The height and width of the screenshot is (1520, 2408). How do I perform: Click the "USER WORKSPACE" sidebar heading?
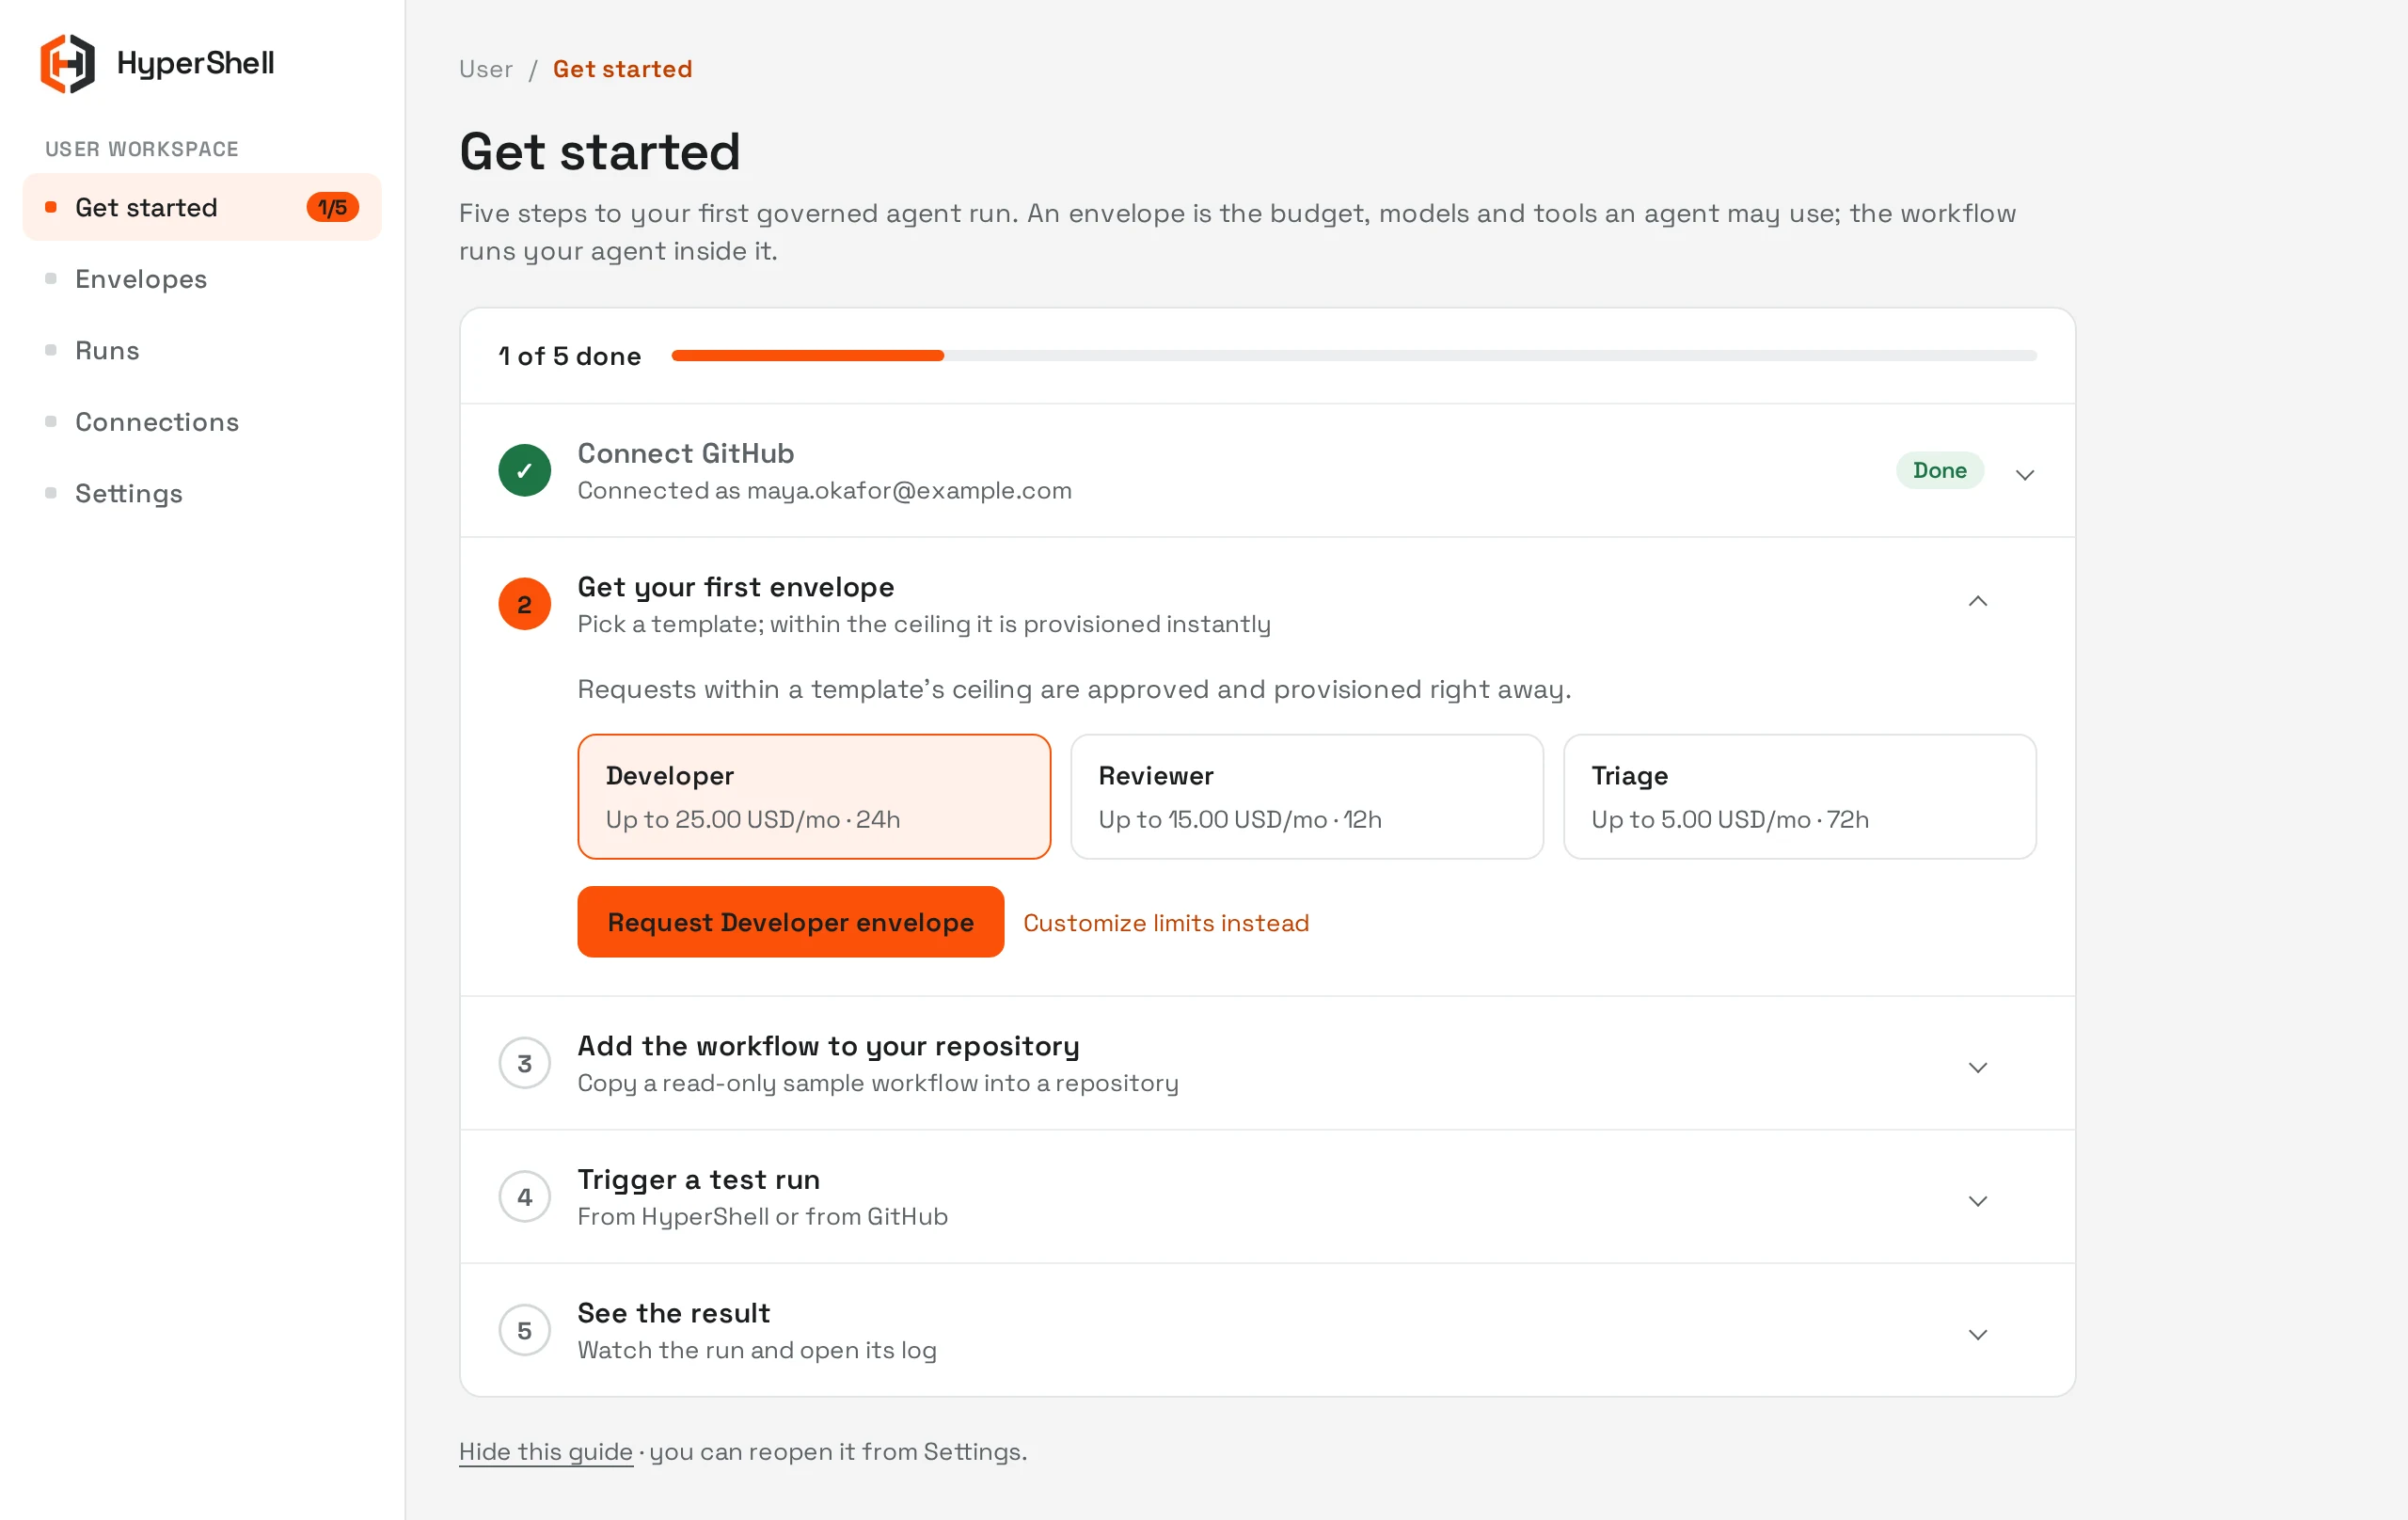(x=142, y=149)
